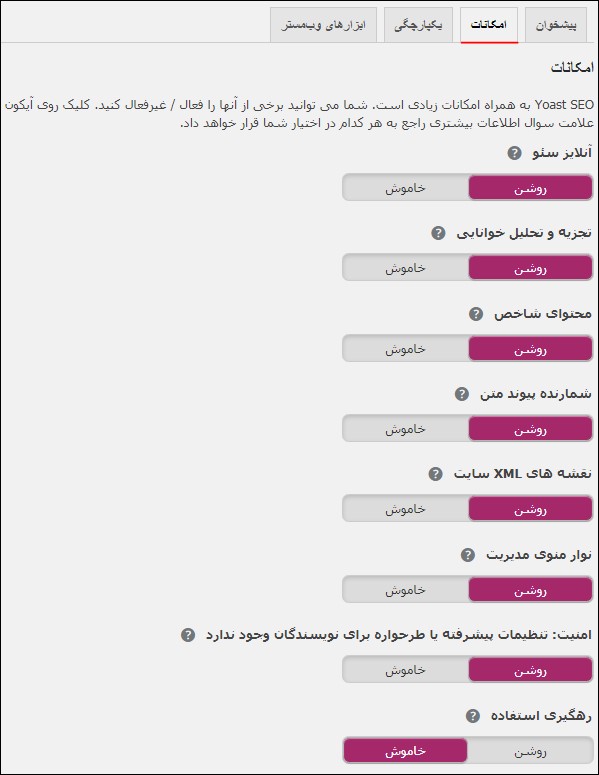This screenshot has height=775, width=599.
Task: Open the یکپارچگی tab
Action: coord(418,25)
